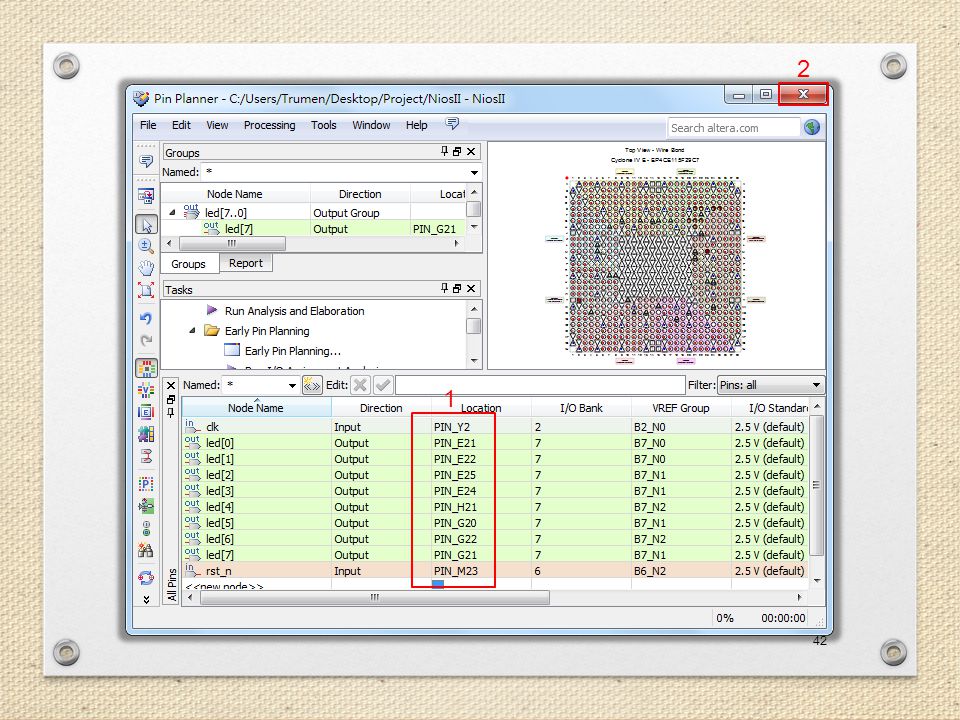The width and height of the screenshot is (960, 720).
Task: Click the fit-in-window zoom icon
Action: (146, 289)
